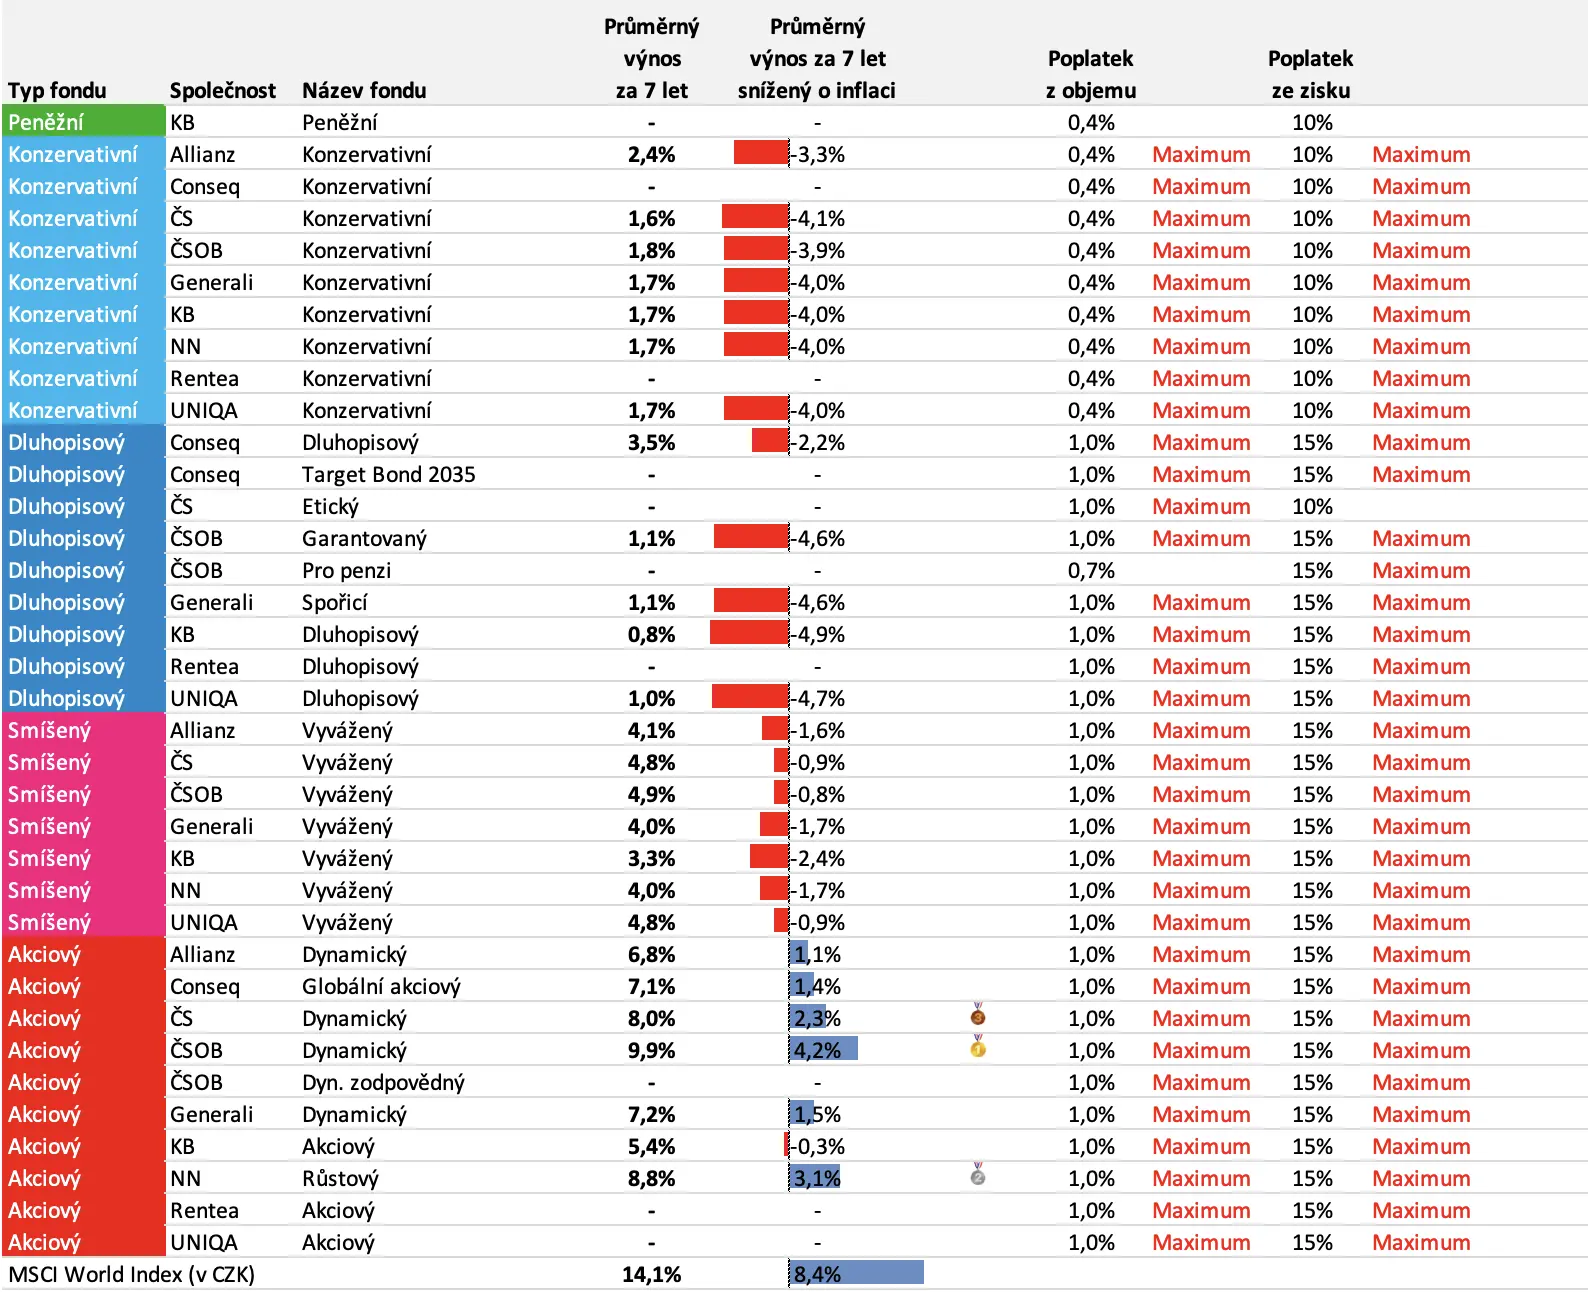Click the Poplatek z objemu header
1588x1292 pixels.
1091,74
